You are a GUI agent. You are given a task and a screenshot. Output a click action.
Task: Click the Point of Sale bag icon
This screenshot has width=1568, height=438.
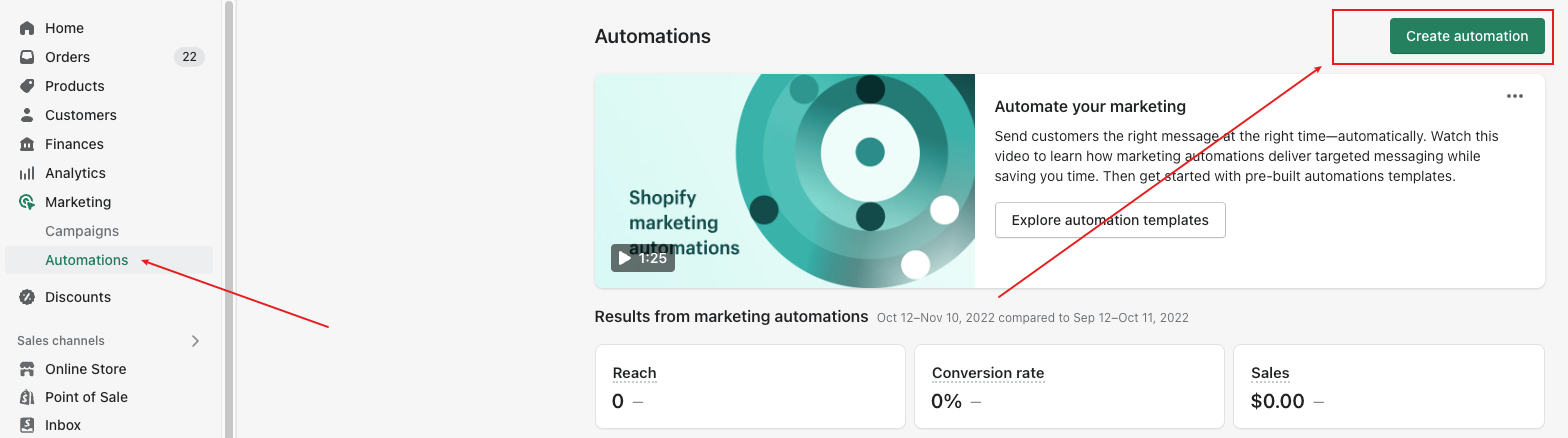(27, 397)
